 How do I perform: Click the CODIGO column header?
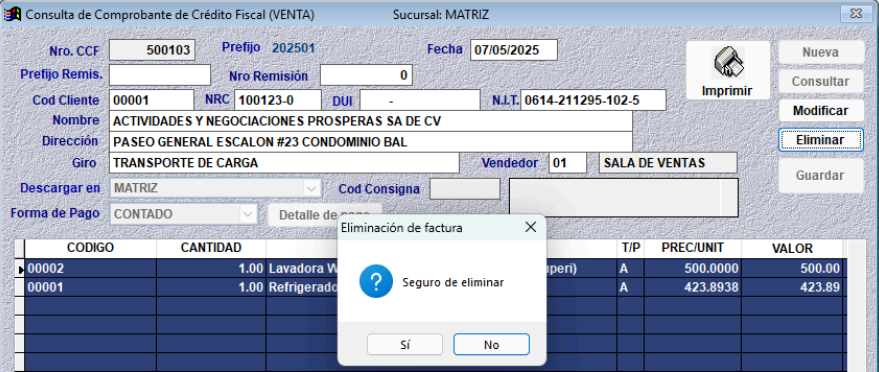click(x=90, y=248)
